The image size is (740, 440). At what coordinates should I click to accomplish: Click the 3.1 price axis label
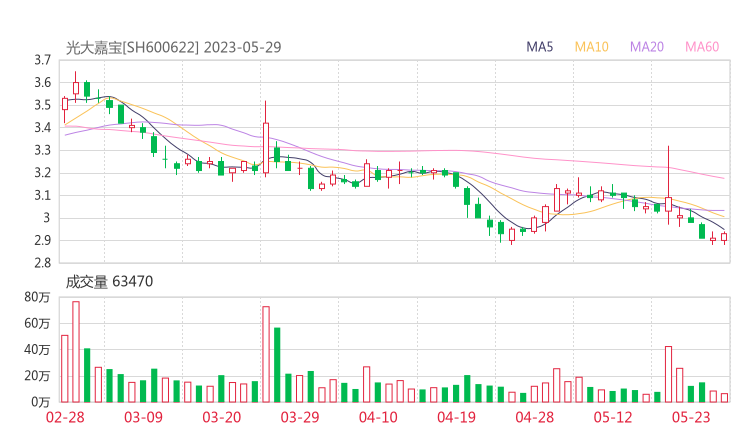pos(42,195)
